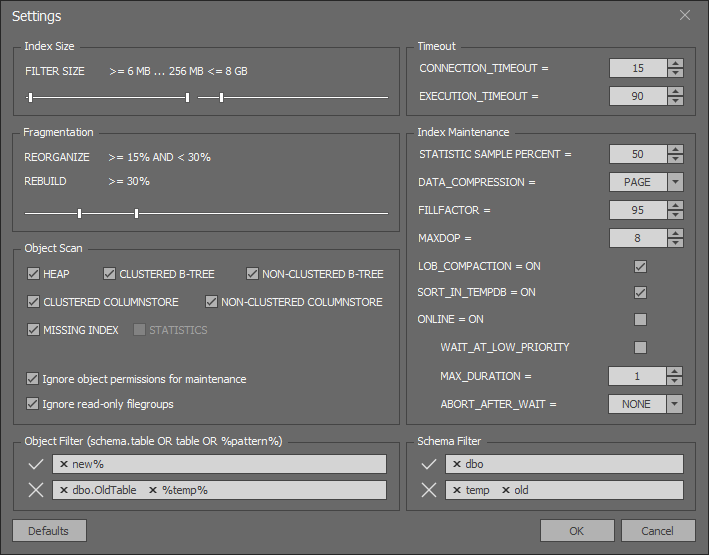Uncheck the HEAP object scan option
Viewport: 709px width, 555px height.
[x=33, y=274]
